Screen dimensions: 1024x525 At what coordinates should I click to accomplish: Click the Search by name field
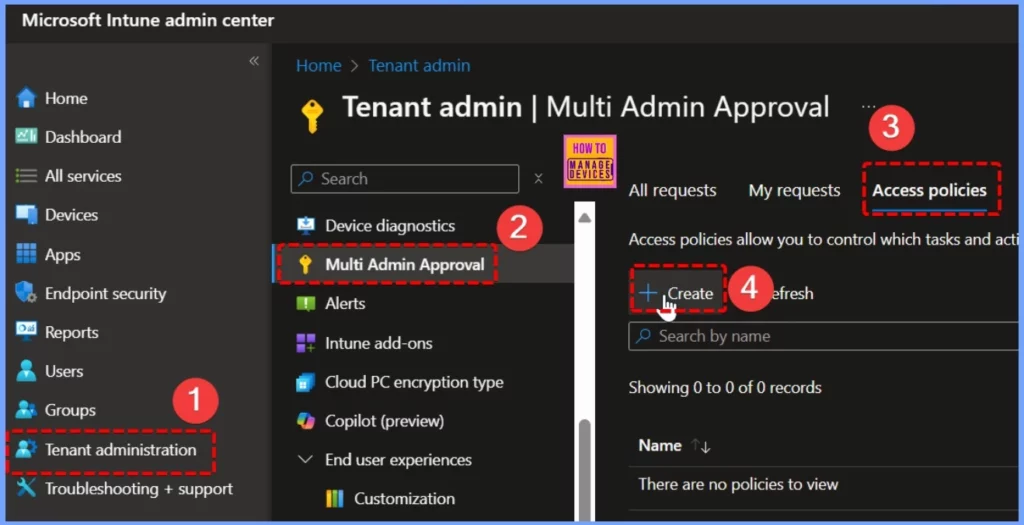(x=823, y=336)
